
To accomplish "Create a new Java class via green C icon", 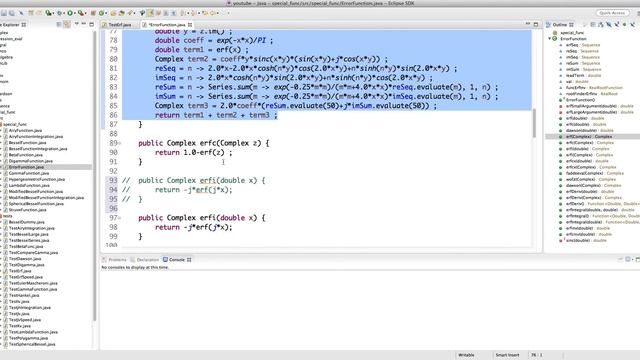I will [101, 13].
